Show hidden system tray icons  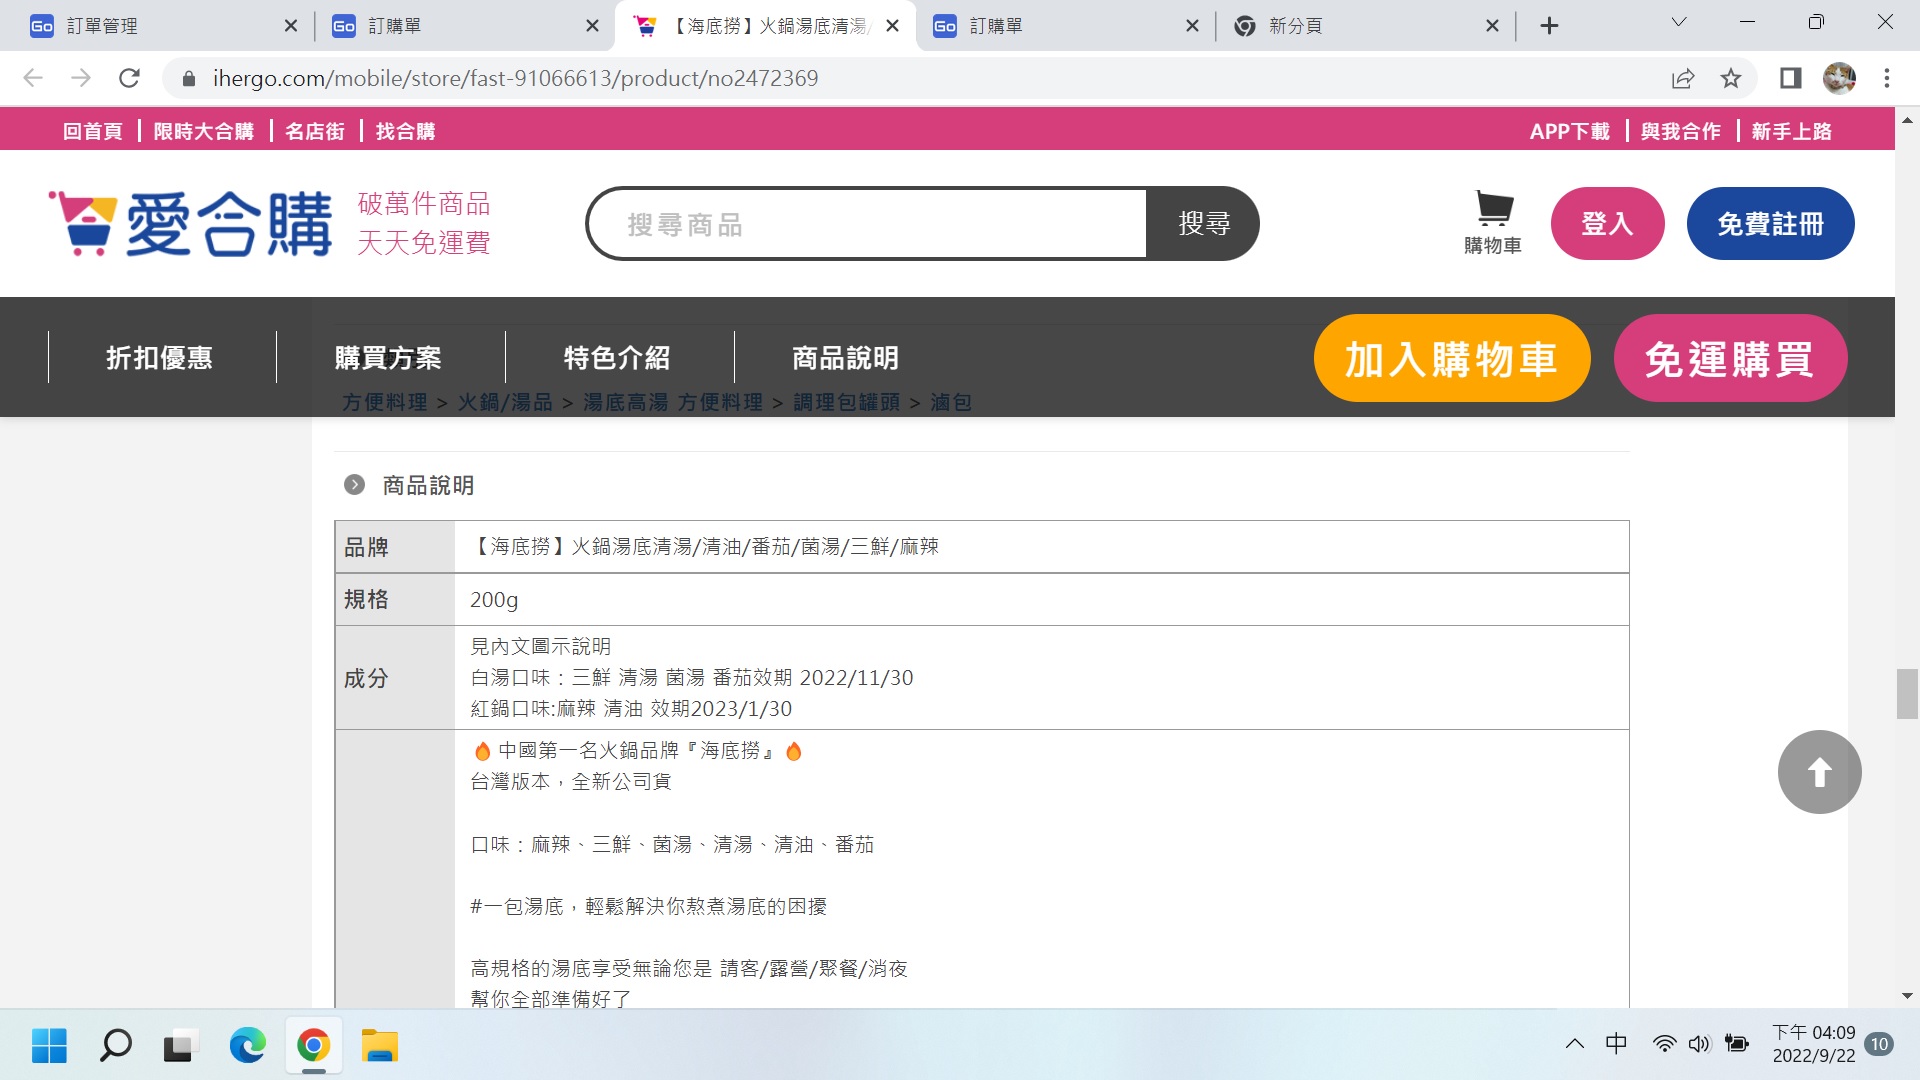(x=1575, y=1044)
